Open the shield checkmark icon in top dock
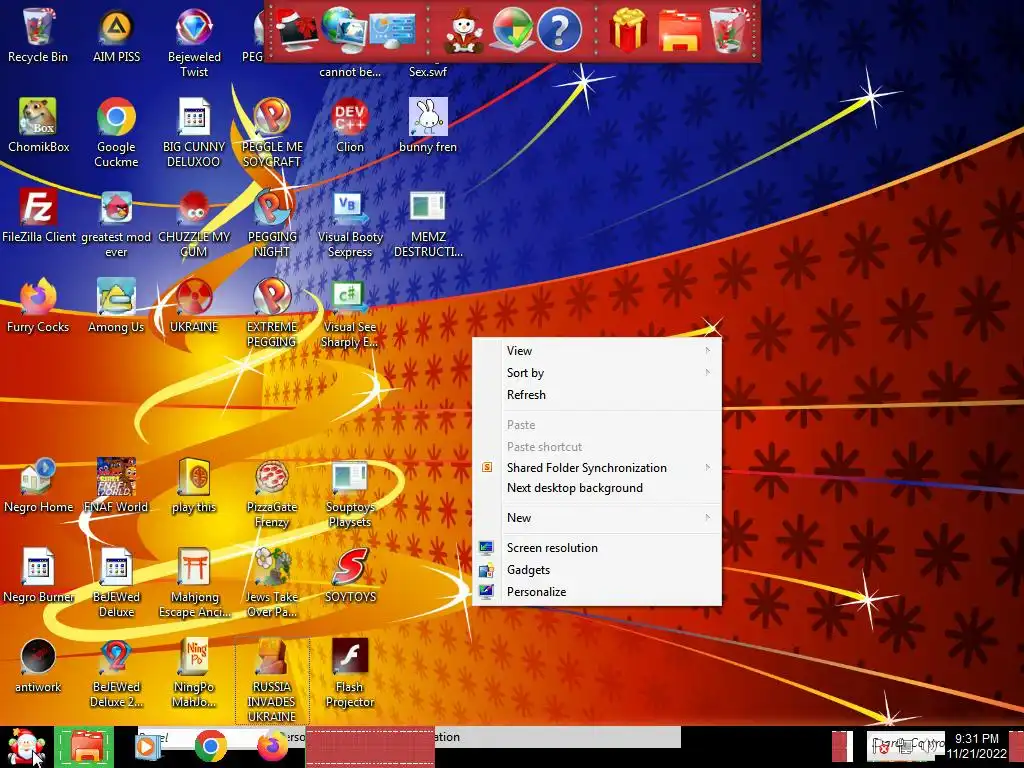The height and width of the screenshot is (768, 1024). (x=512, y=31)
